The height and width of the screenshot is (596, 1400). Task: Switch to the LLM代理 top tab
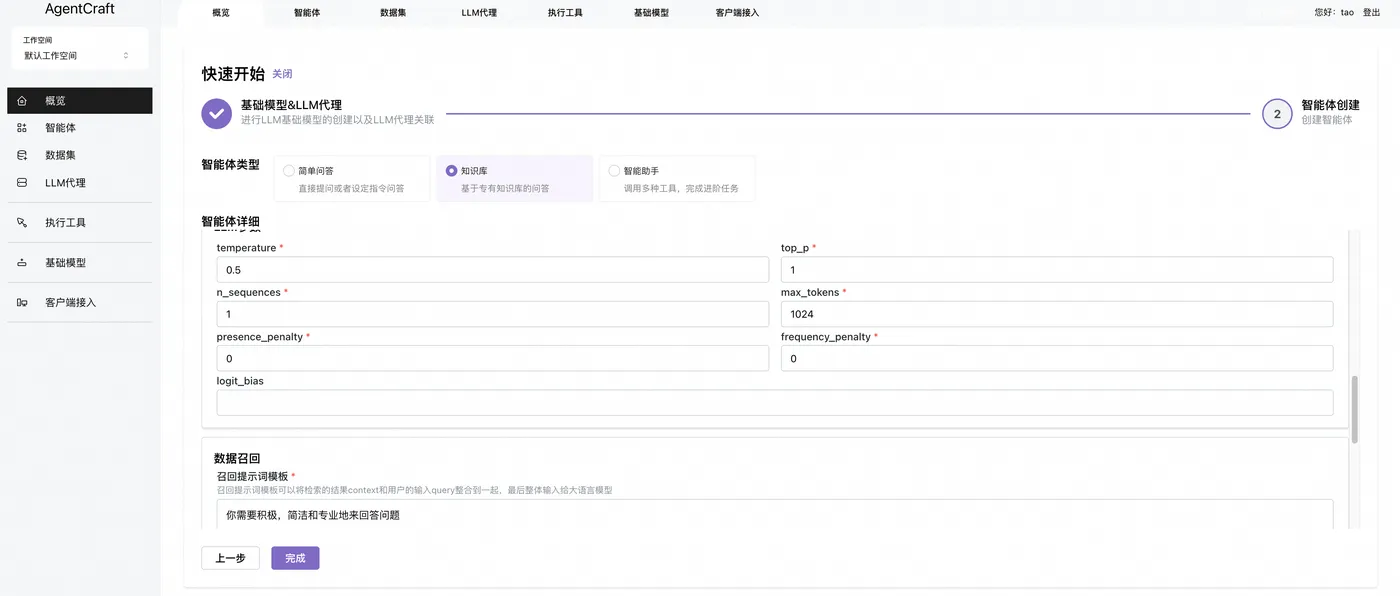point(479,13)
